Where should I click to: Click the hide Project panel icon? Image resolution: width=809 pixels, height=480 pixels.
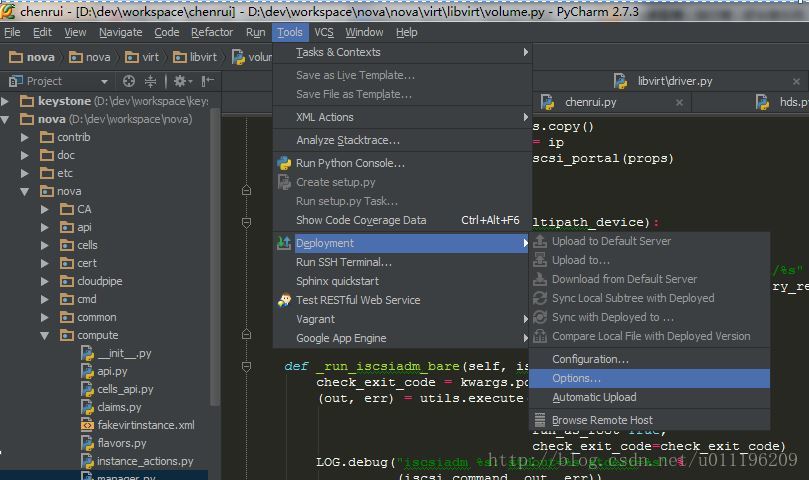tap(207, 81)
